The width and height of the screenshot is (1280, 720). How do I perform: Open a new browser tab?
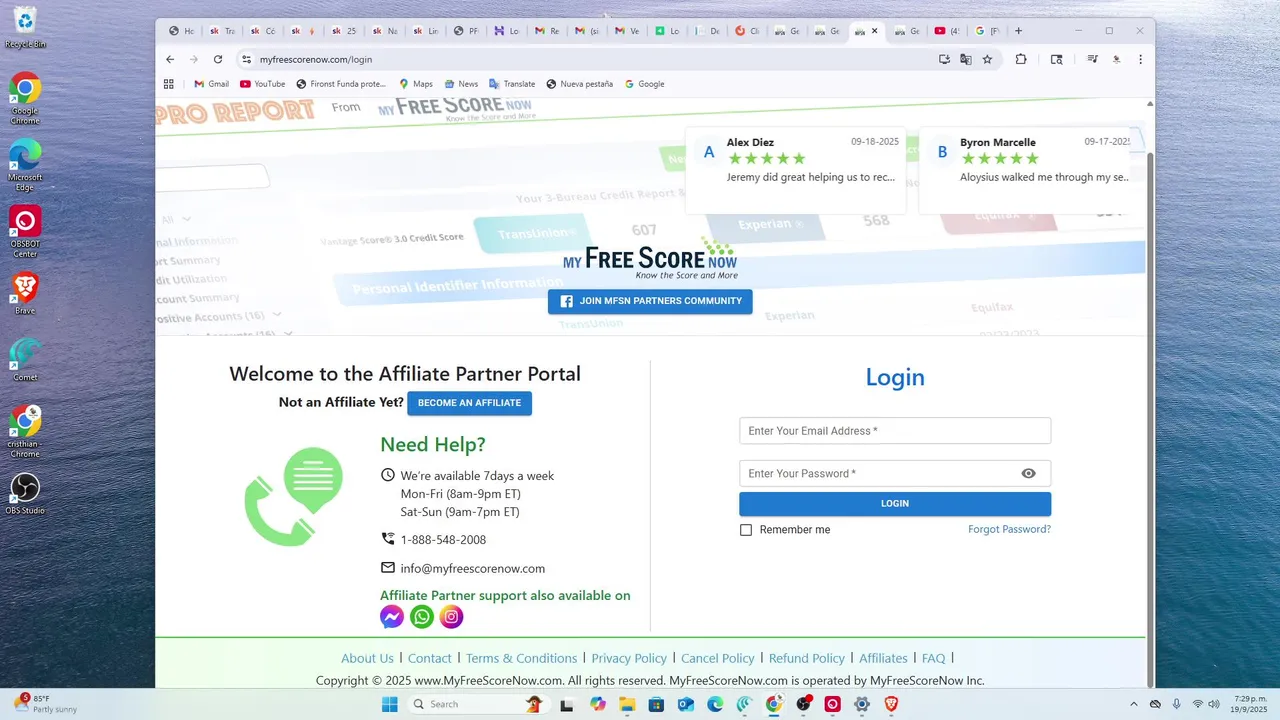tap(1018, 31)
